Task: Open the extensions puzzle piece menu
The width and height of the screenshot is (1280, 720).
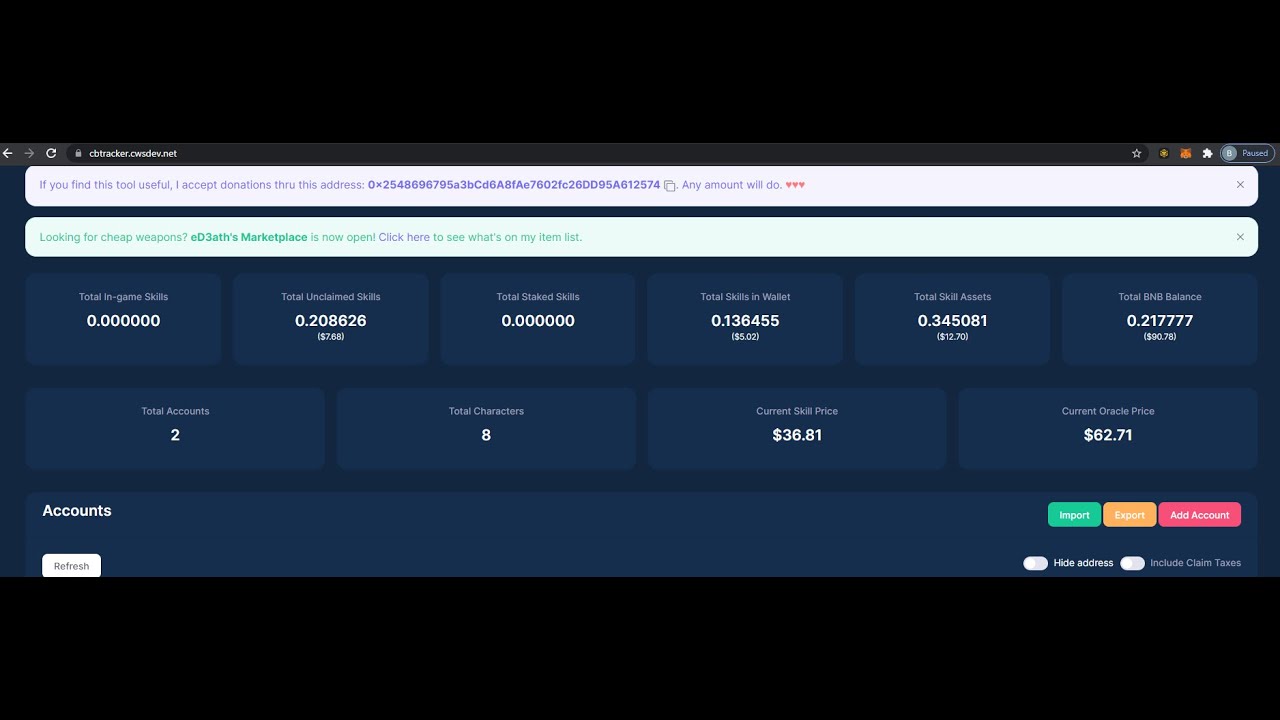Action: pyautogui.click(x=1207, y=153)
